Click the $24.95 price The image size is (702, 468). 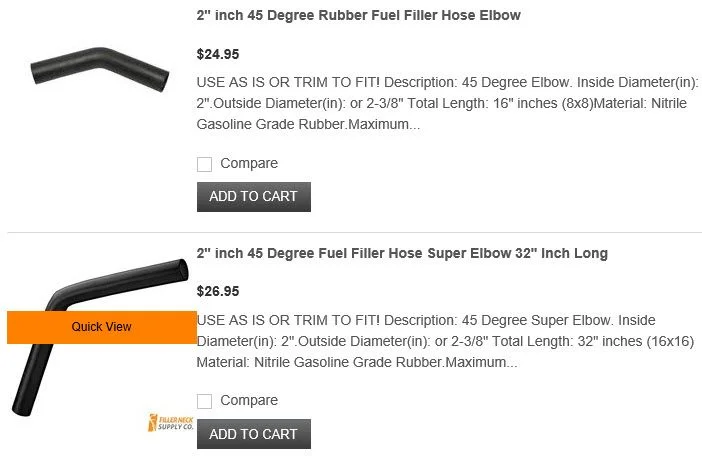(218, 54)
